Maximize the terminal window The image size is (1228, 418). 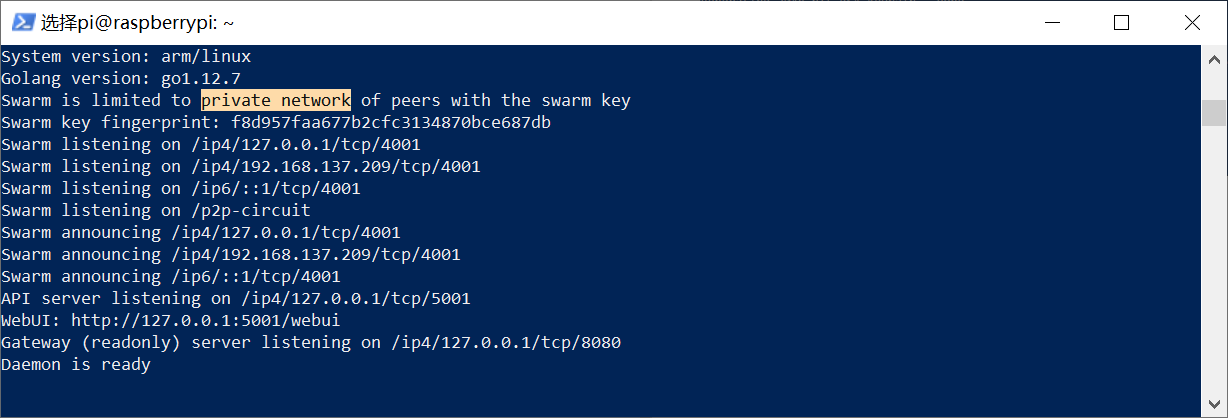point(1121,22)
